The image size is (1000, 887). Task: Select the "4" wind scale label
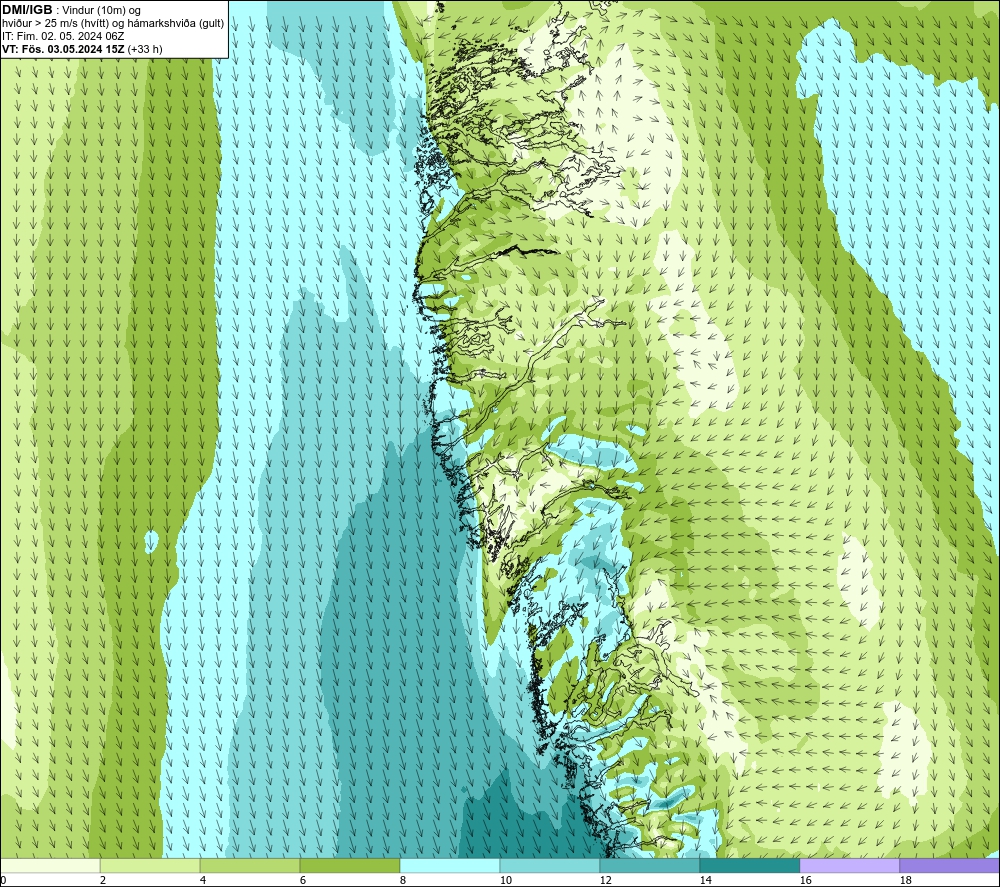pos(203,881)
